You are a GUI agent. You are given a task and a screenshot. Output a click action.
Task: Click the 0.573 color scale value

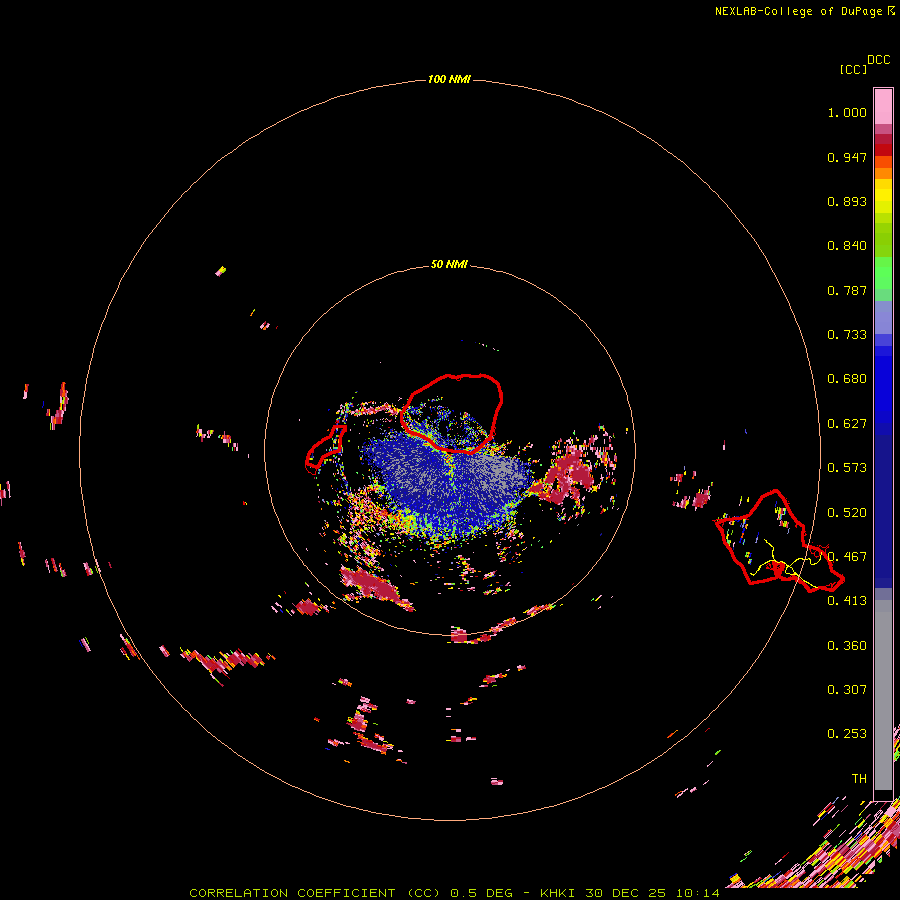[847, 468]
